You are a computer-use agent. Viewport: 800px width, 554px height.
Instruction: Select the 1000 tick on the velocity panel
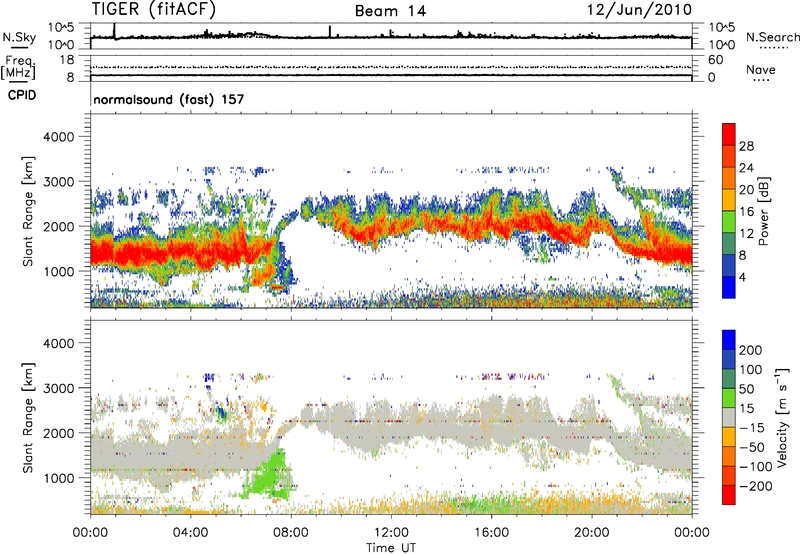58,478
